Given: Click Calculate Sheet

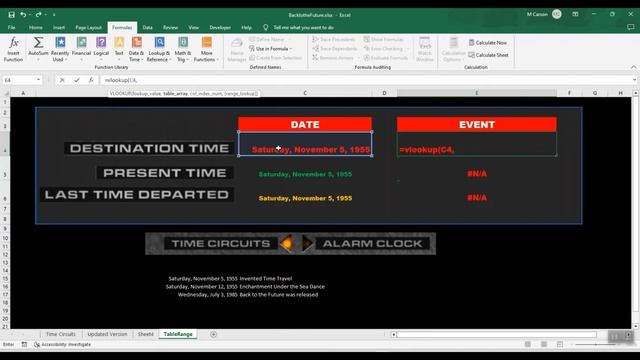Looking at the screenshot, I should [x=488, y=55].
